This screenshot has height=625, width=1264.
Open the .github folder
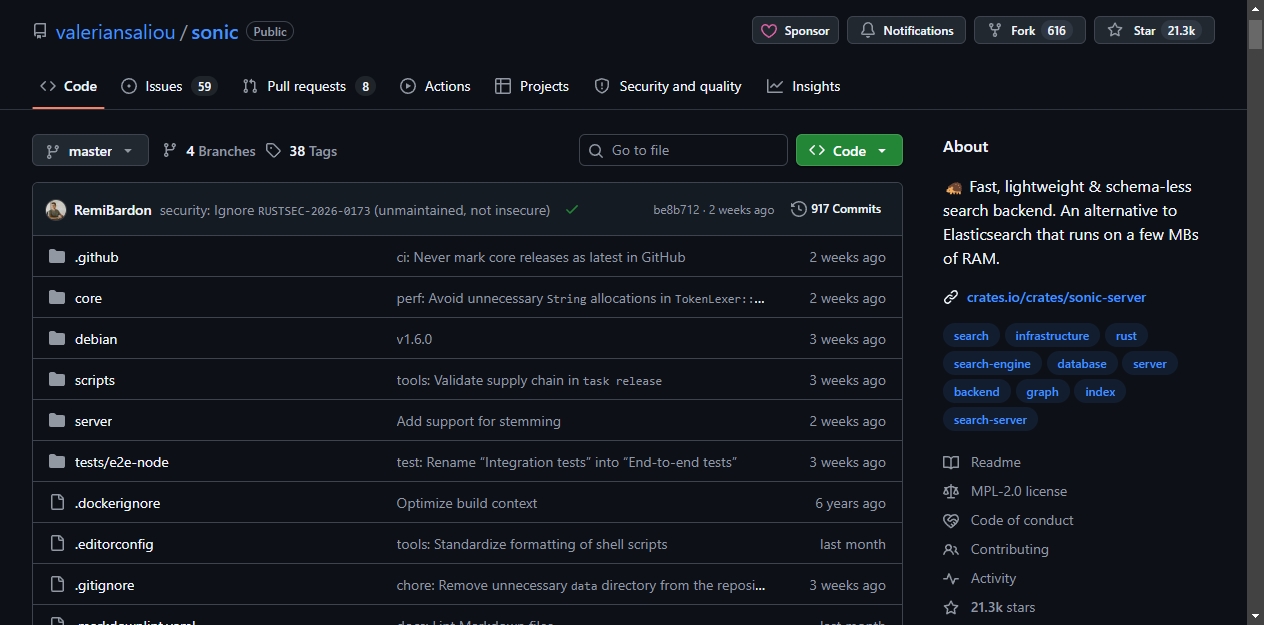(x=97, y=257)
